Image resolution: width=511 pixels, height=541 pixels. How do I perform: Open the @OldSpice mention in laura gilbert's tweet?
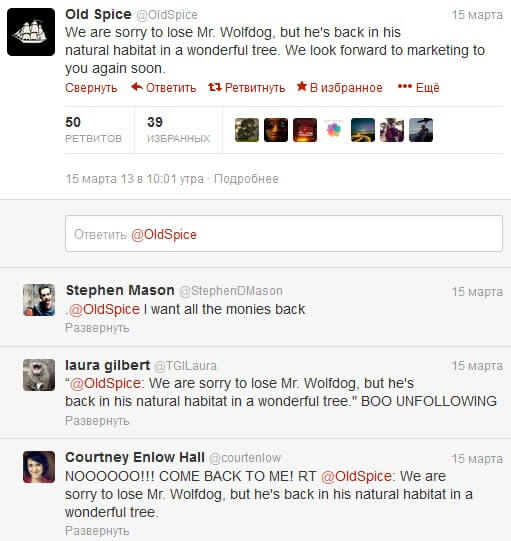(x=105, y=383)
